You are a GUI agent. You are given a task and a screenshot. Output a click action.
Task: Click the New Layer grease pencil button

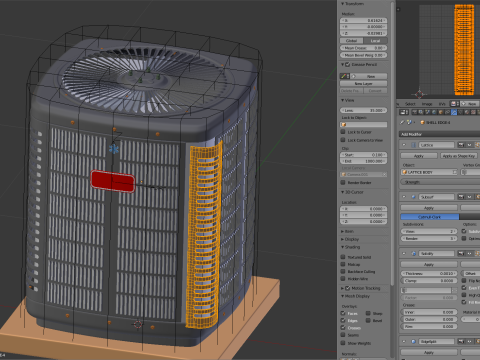coord(364,83)
